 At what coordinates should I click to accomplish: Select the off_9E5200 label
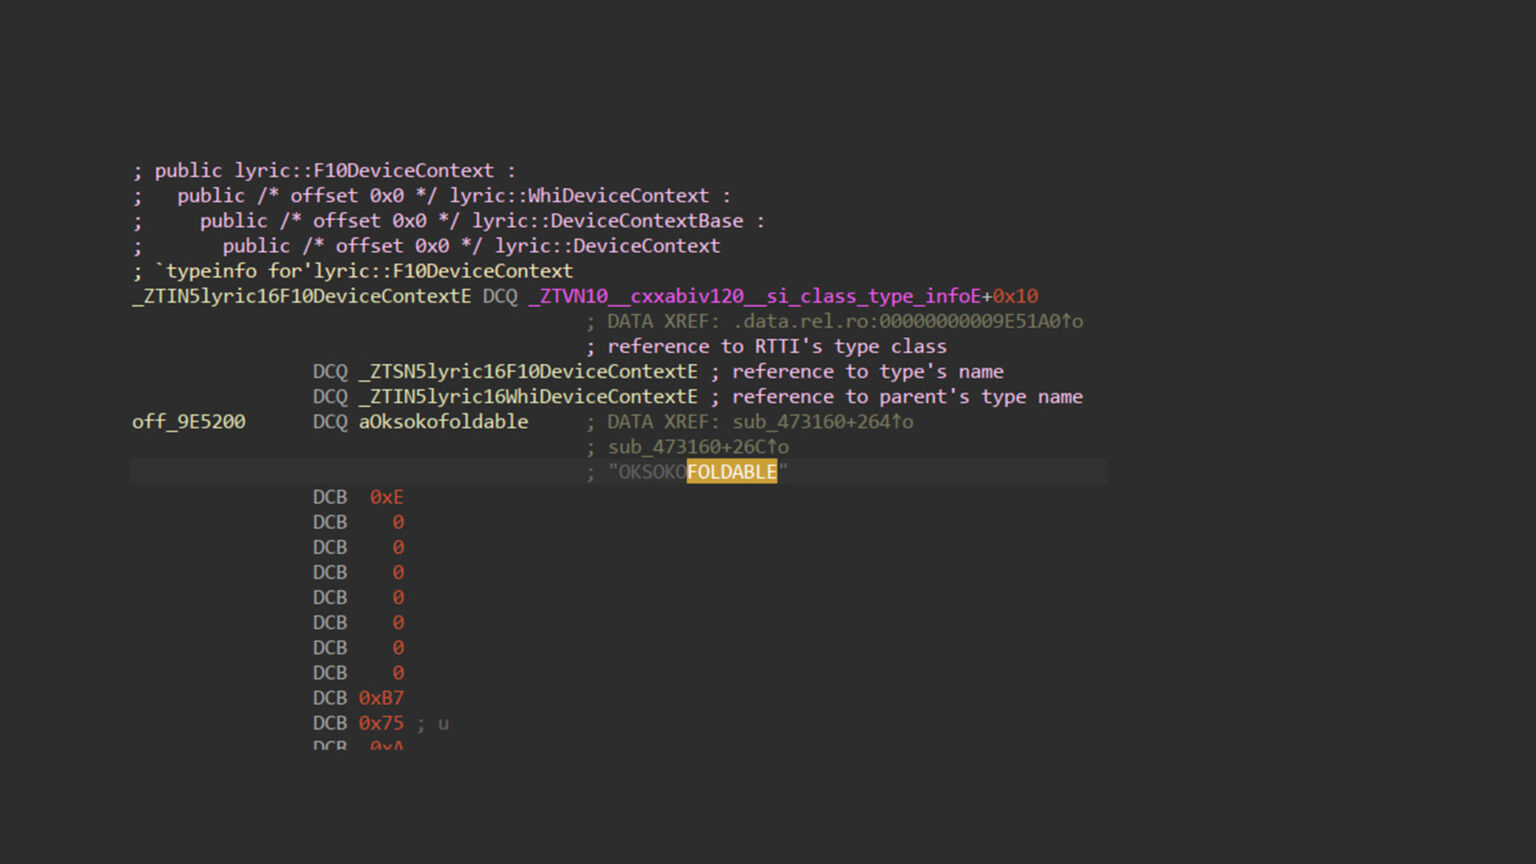tap(188, 421)
